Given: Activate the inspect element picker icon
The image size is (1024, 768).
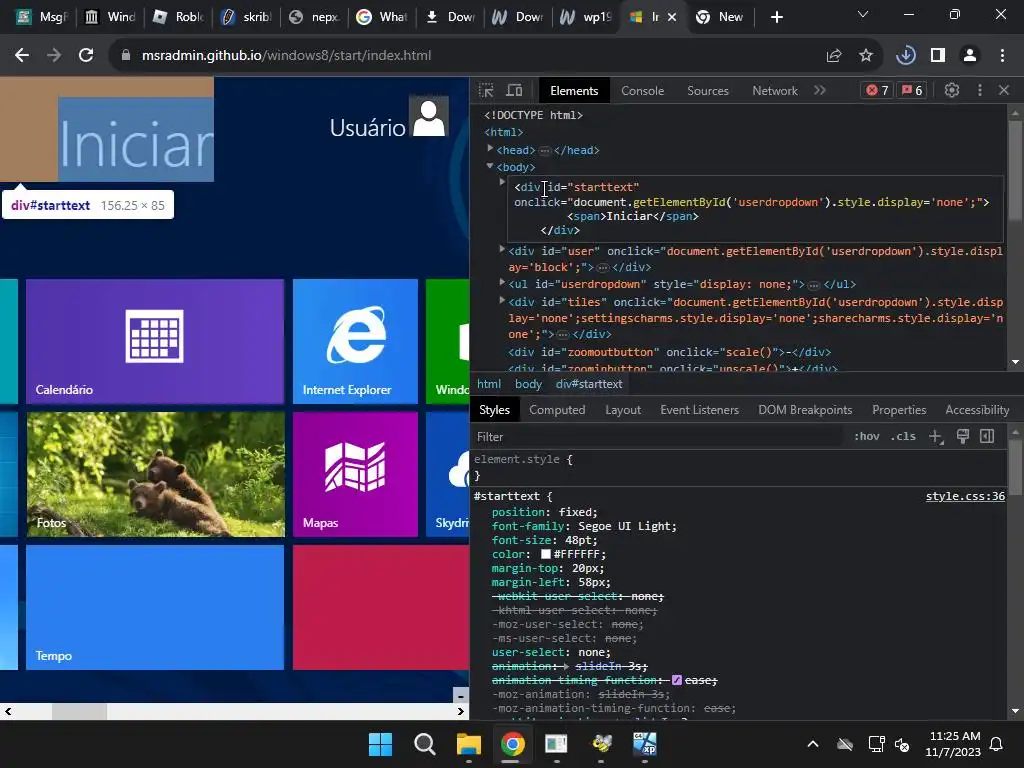Looking at the screenshot, I should 486,90.
